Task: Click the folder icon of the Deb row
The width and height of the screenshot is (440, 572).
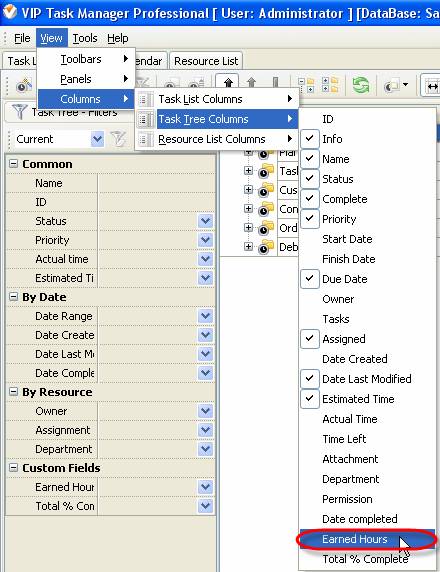Action: [266, 247]
